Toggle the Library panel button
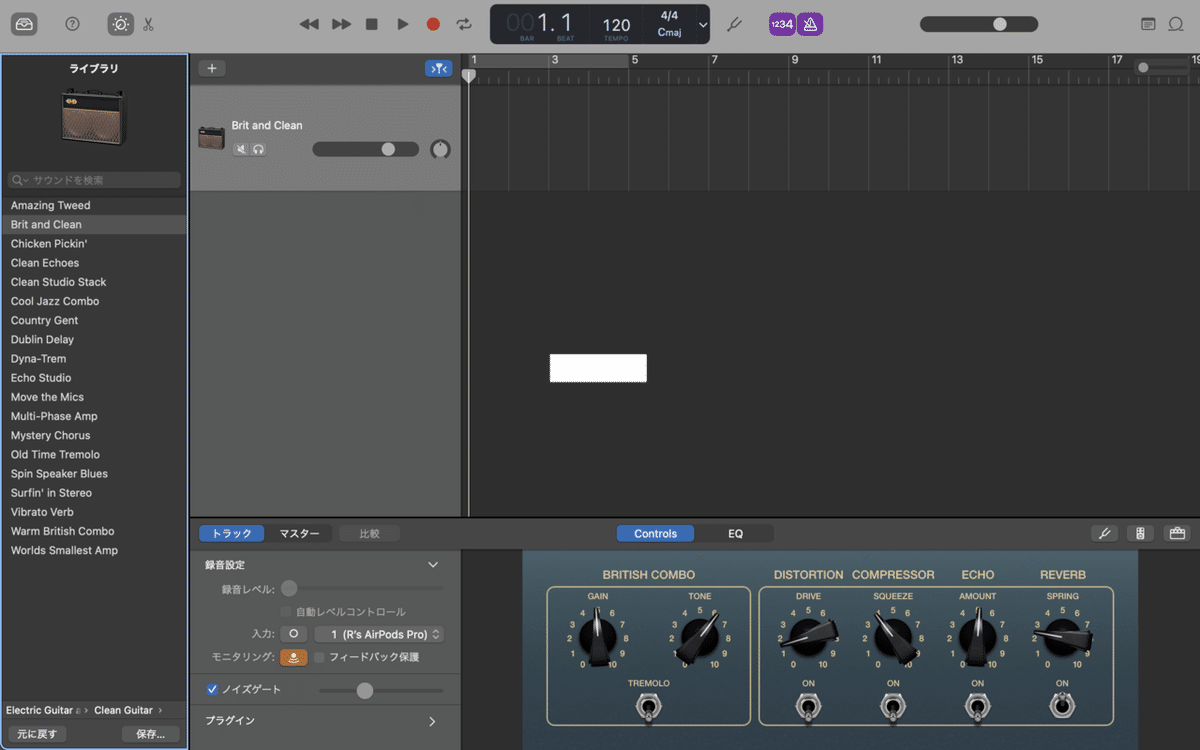The image size is (1200, 750). [24, 24]
